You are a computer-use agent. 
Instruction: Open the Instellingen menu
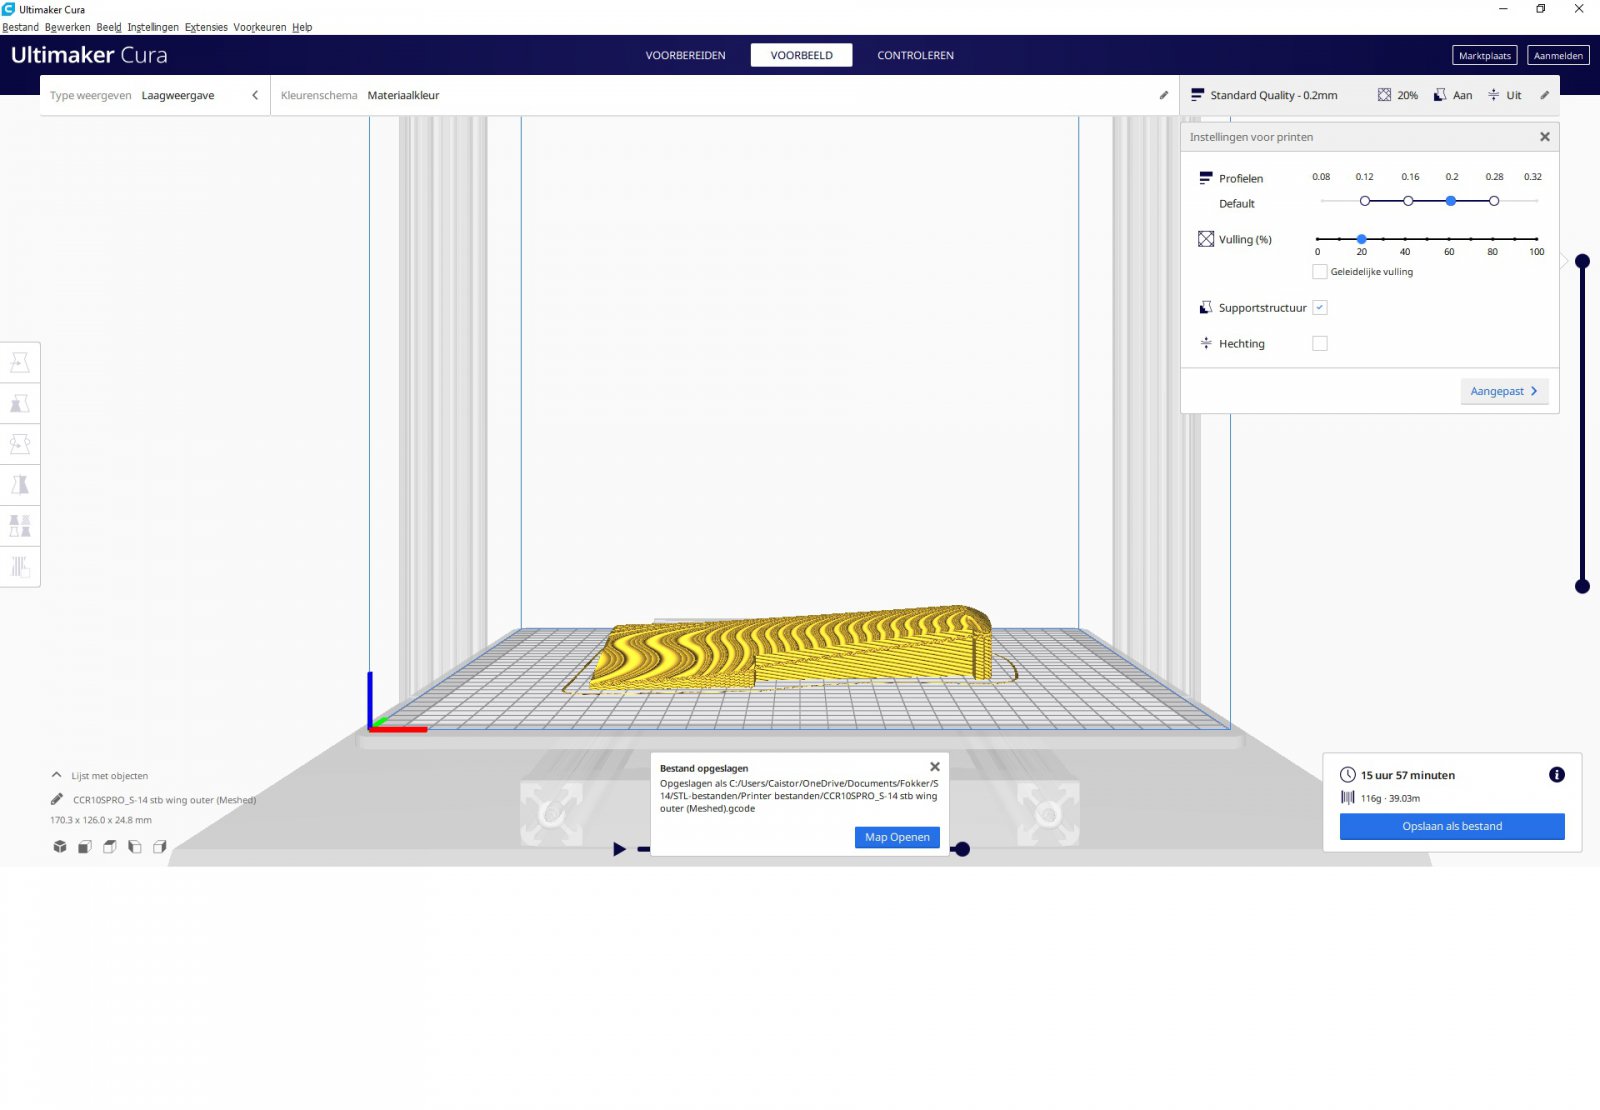tap(153, 27)
